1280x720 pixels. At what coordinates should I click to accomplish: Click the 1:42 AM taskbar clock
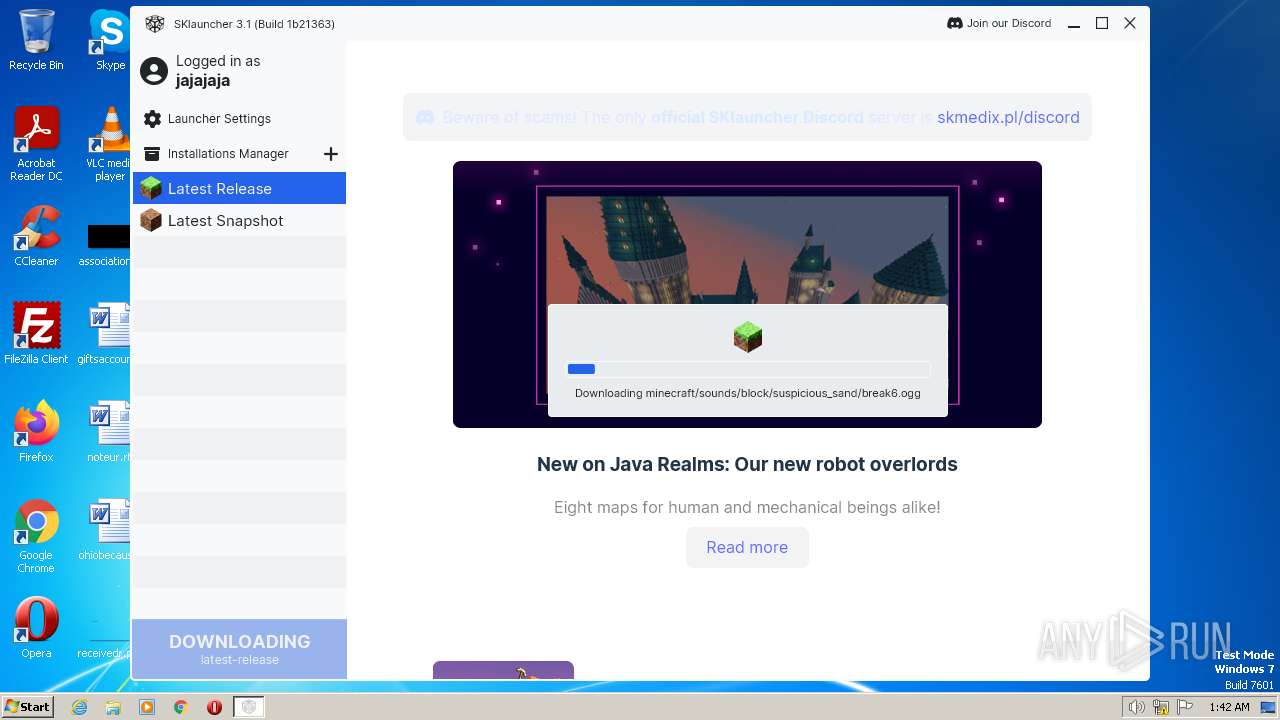coord(1229,707)
